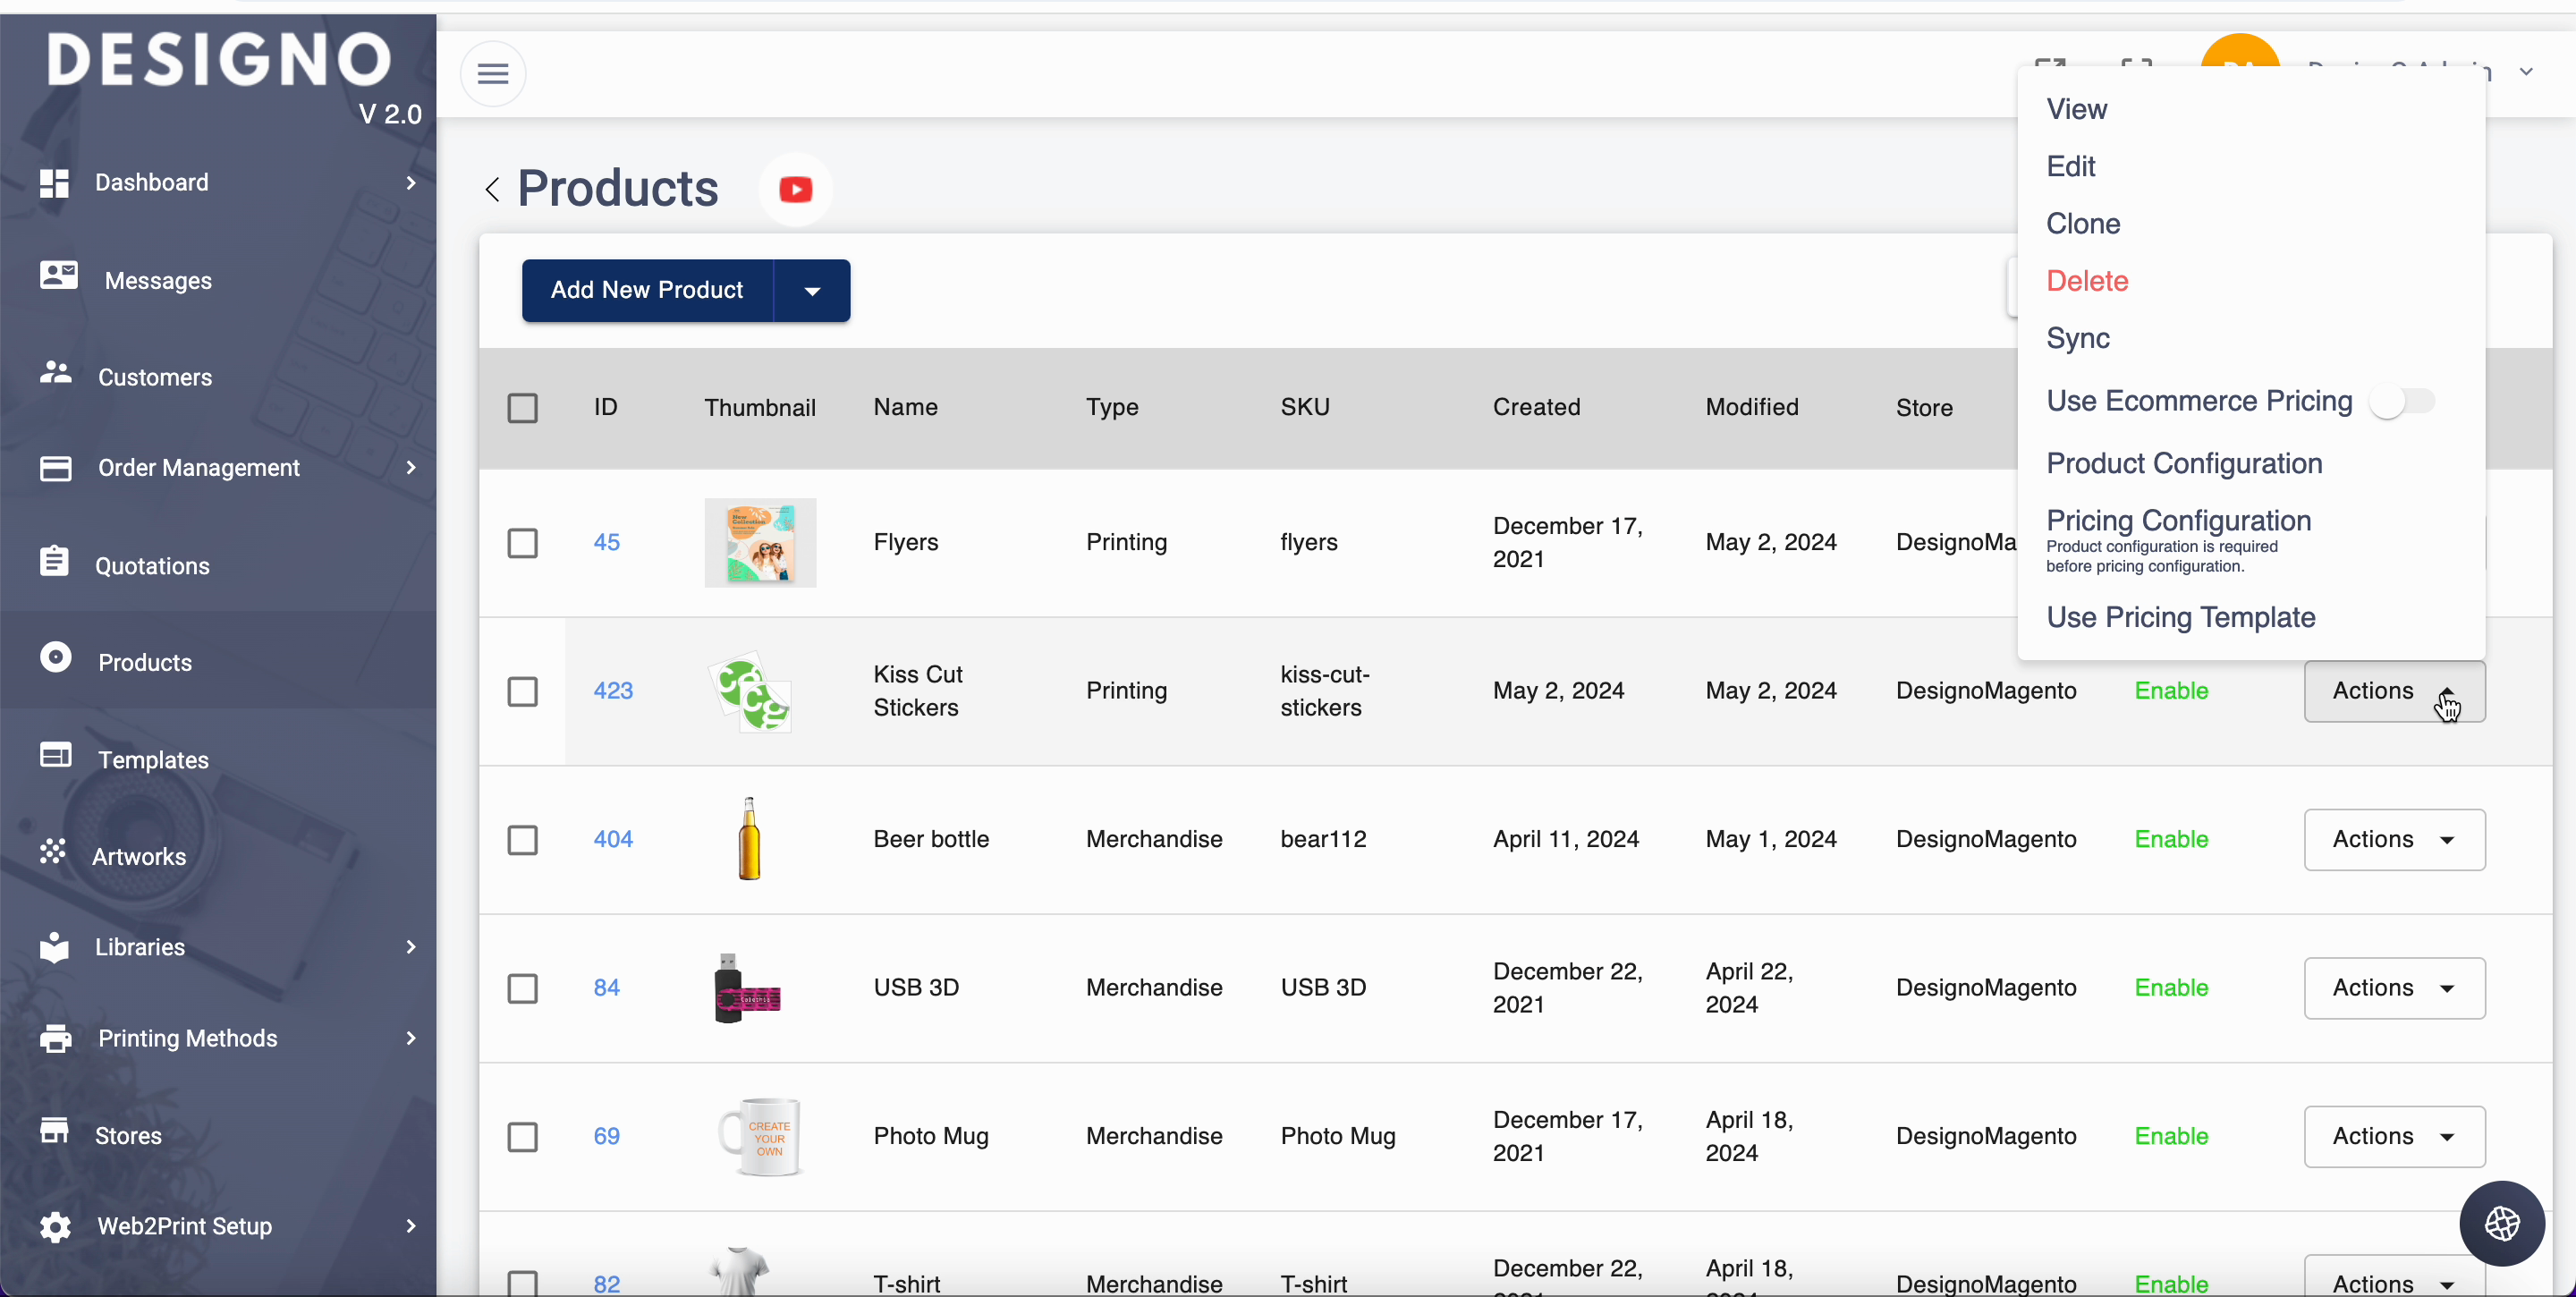
Task: Tick the select-all header checkbox
Action: coord(522,408)
